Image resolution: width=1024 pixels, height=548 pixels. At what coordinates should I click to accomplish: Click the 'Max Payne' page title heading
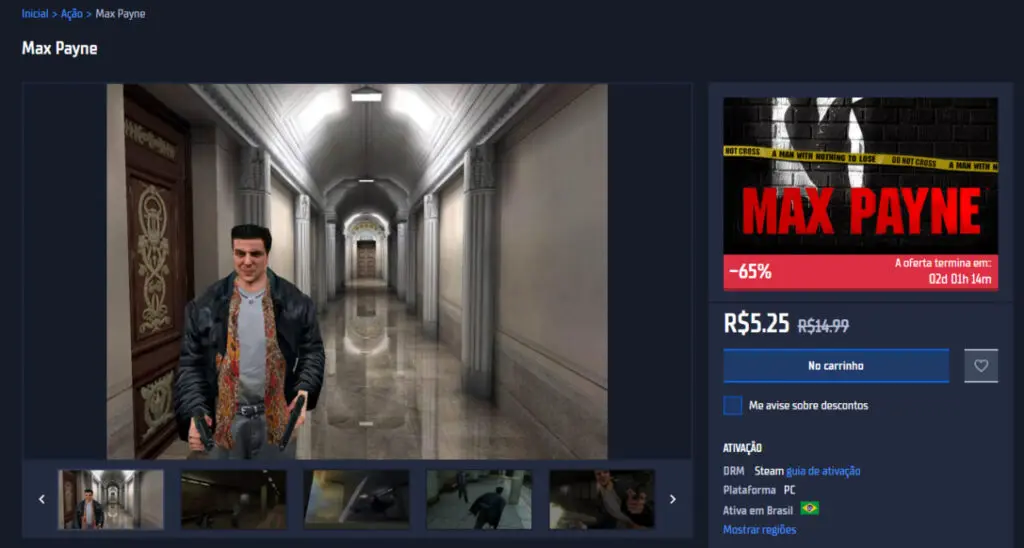click(59, 48)
